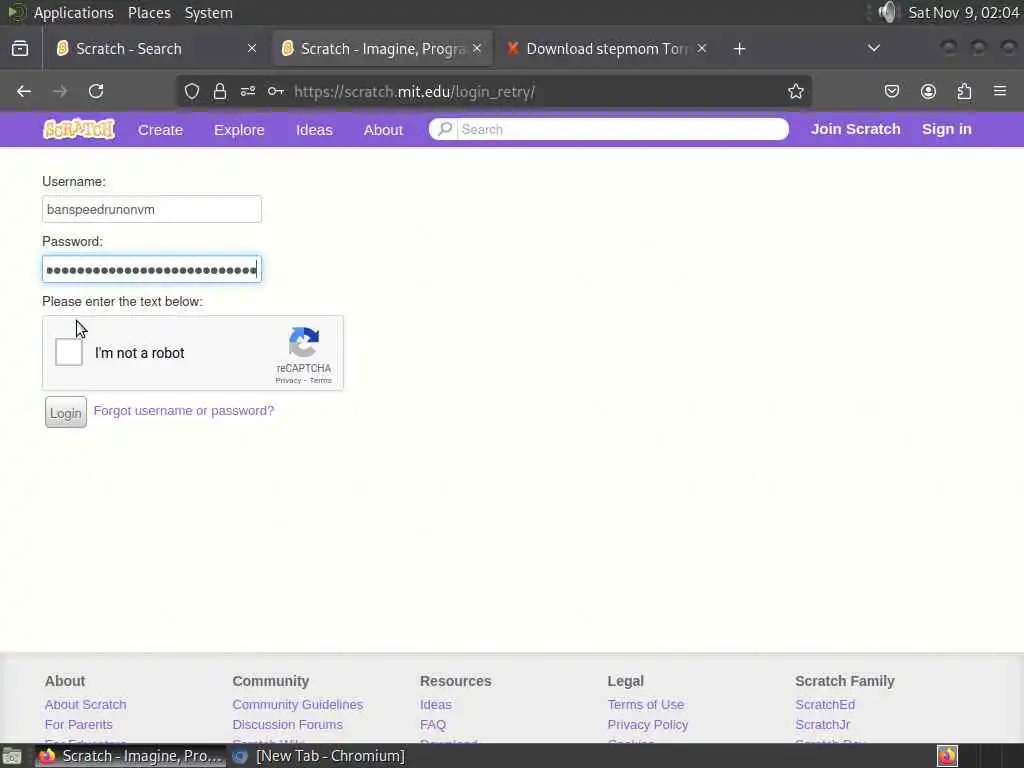Screen dimensions: 1024x768
Task: Expand the list all tabs chevron
Action: pos(874,48)
